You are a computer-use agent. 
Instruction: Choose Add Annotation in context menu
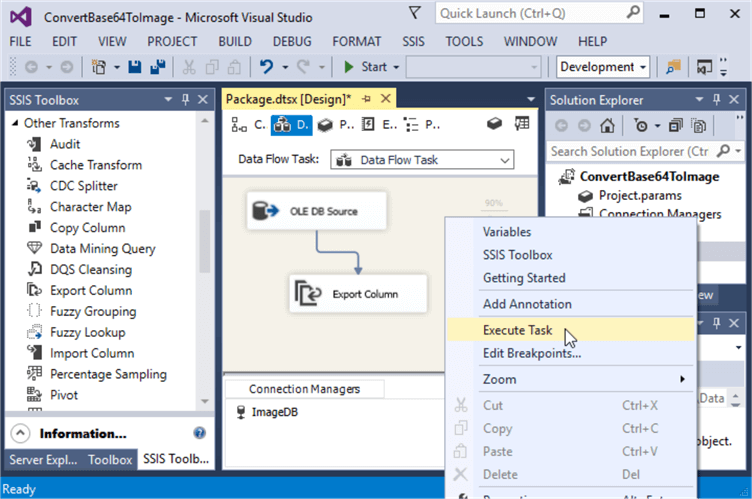(x=571, y=304)
